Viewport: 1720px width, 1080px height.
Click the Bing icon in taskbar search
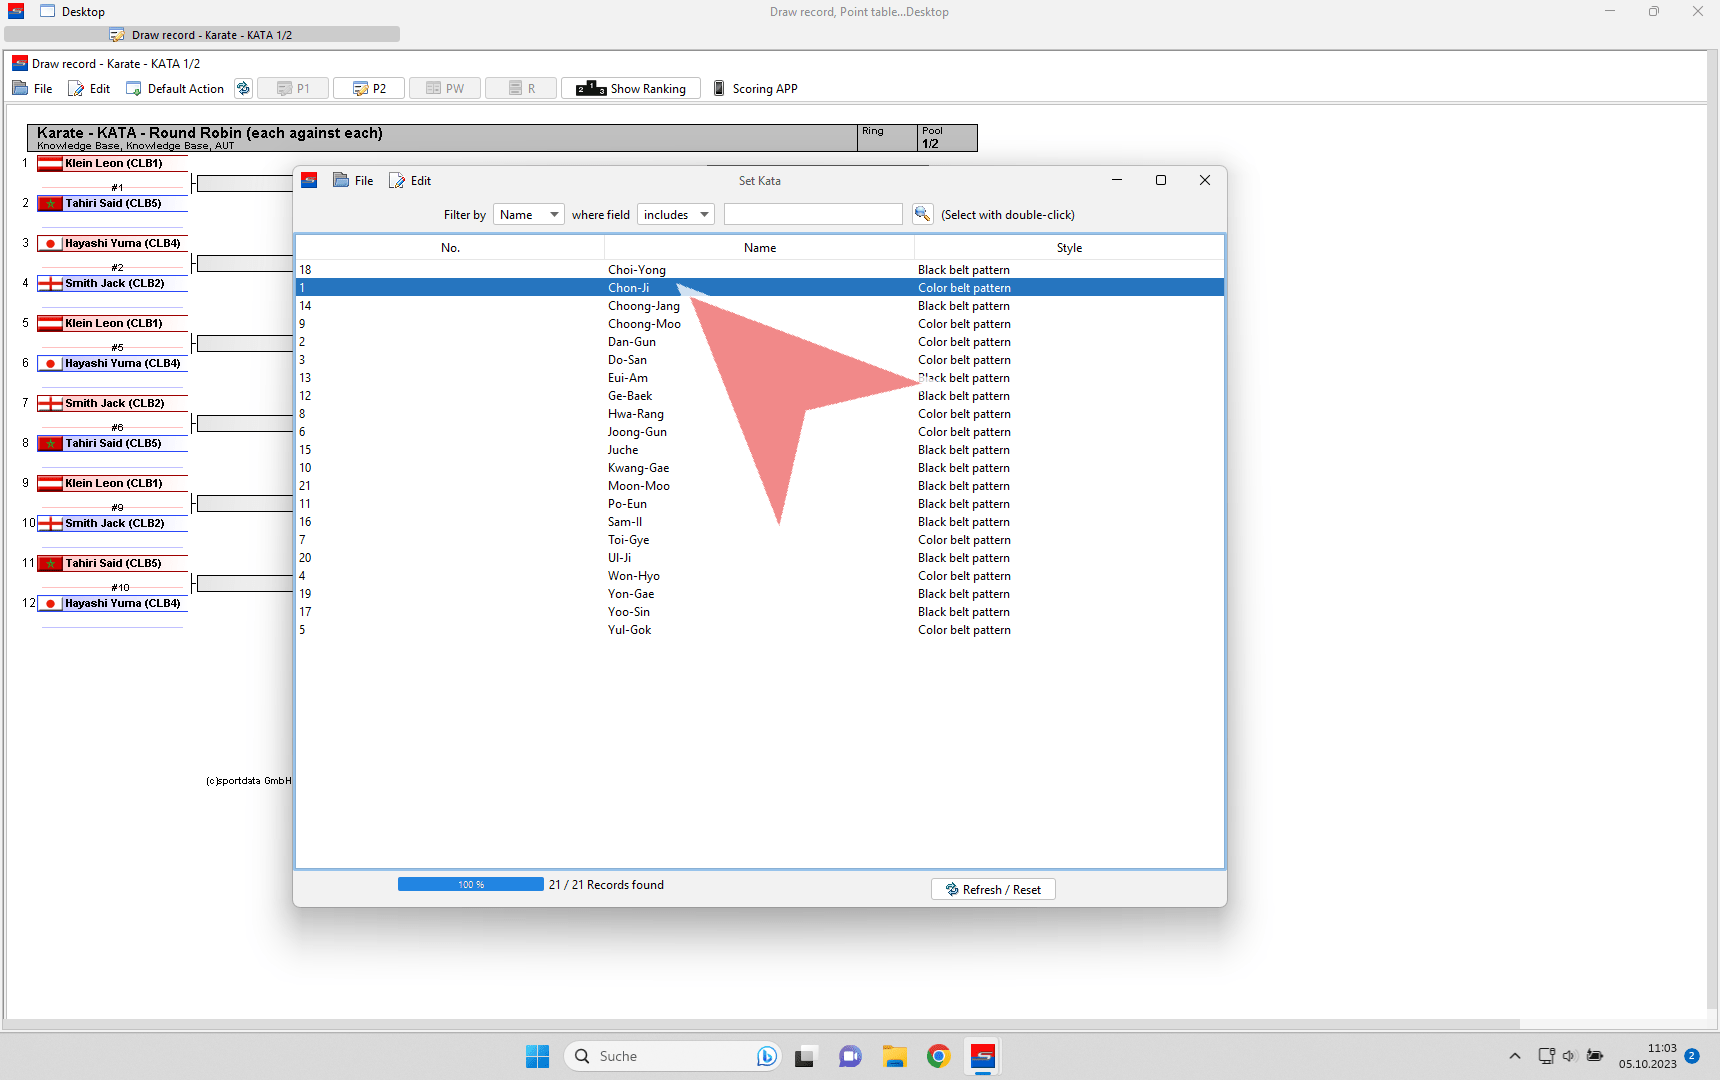[766, 1056]
